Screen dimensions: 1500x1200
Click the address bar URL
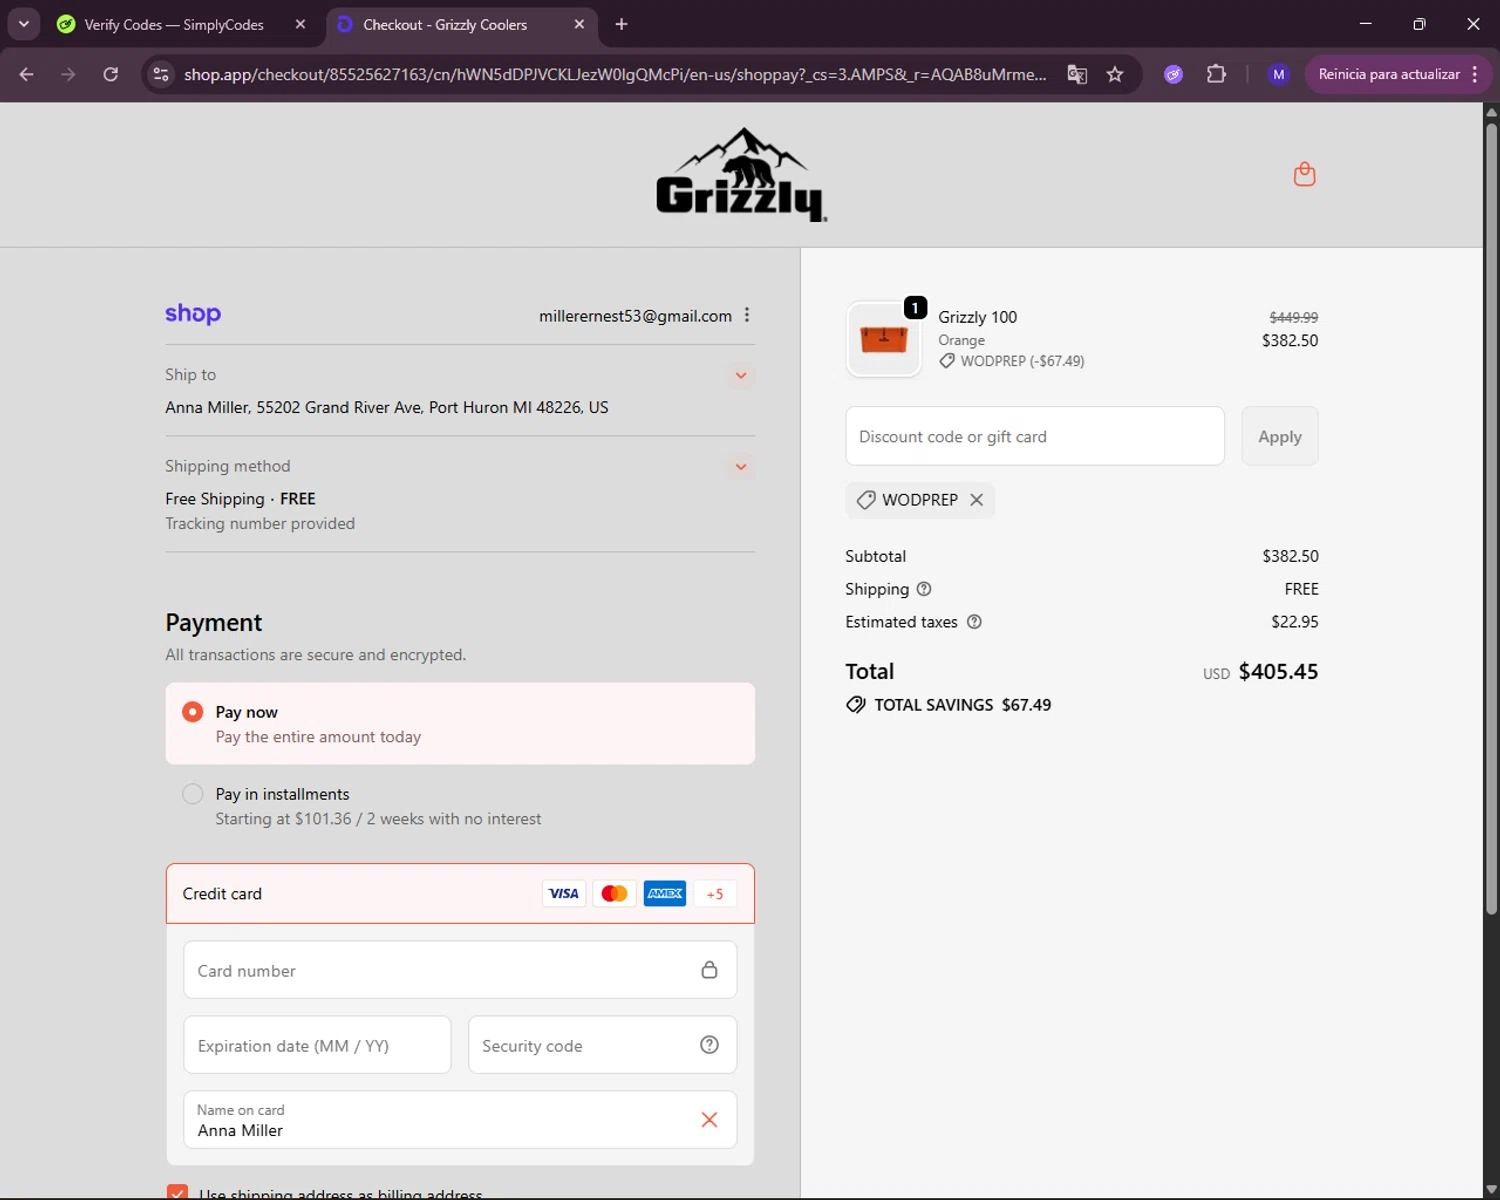tap(615, 74)
